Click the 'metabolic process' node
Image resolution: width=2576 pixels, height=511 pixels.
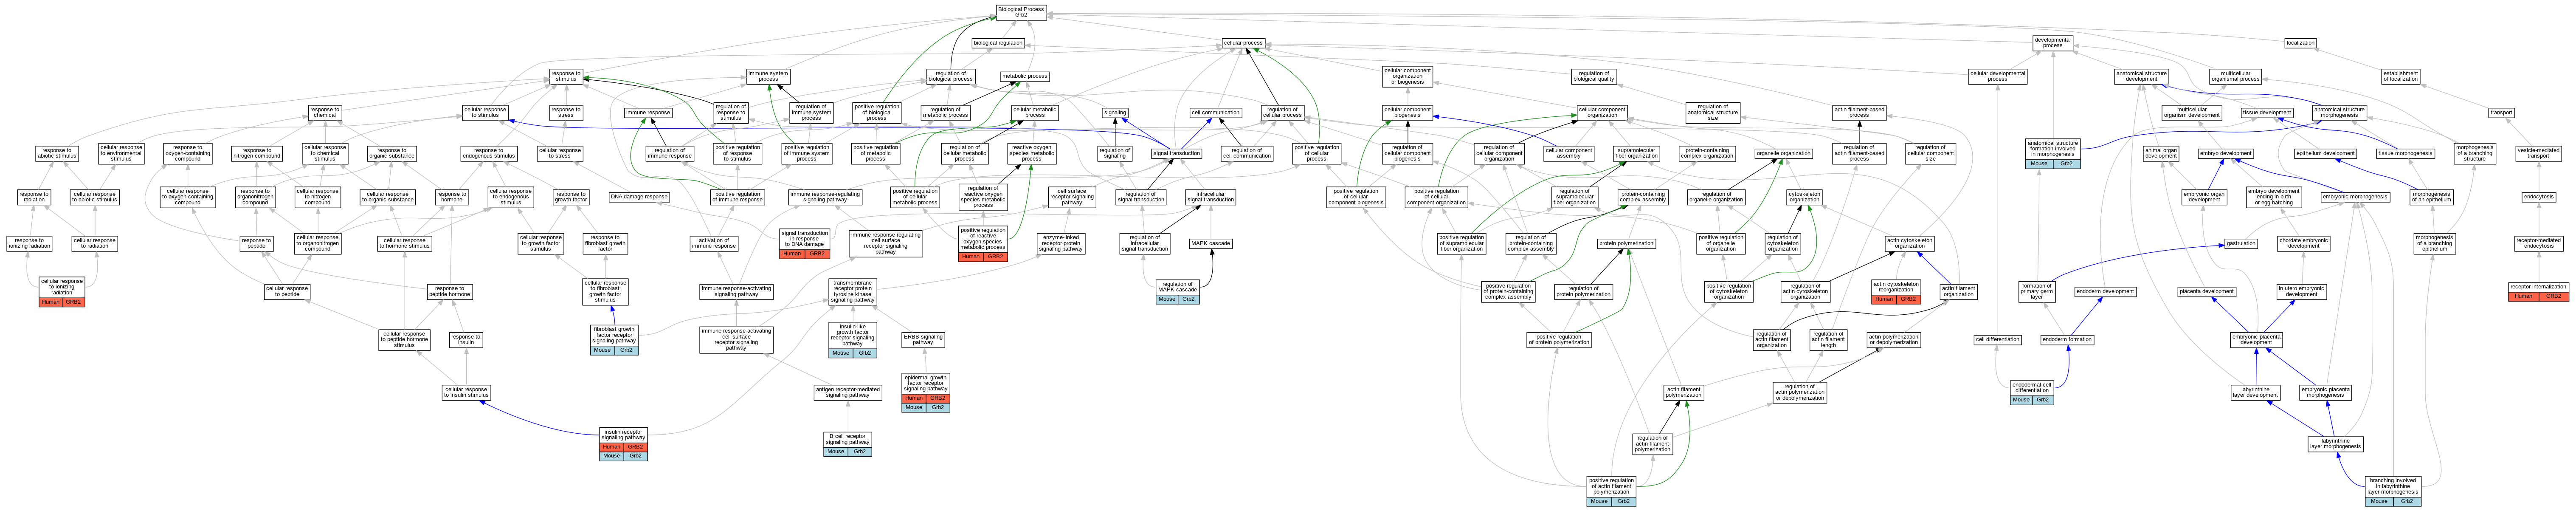(x=1025, y=76)
